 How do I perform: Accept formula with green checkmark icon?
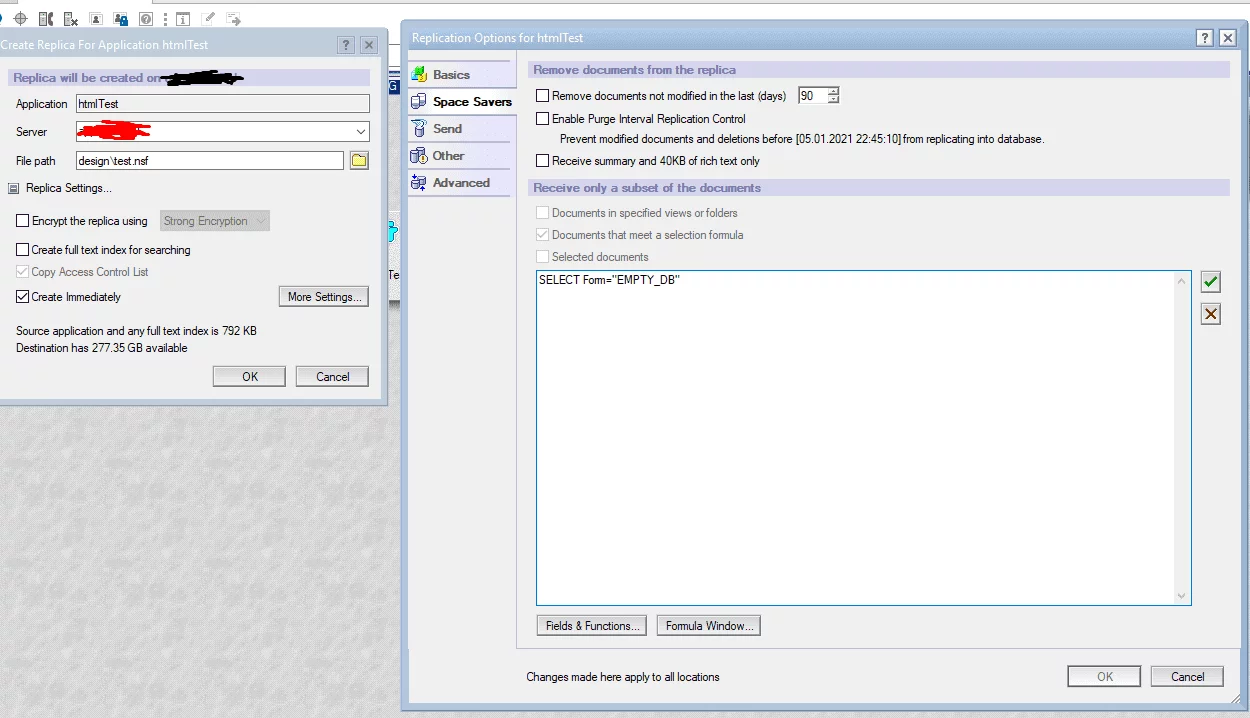(x=1211, y=282)
